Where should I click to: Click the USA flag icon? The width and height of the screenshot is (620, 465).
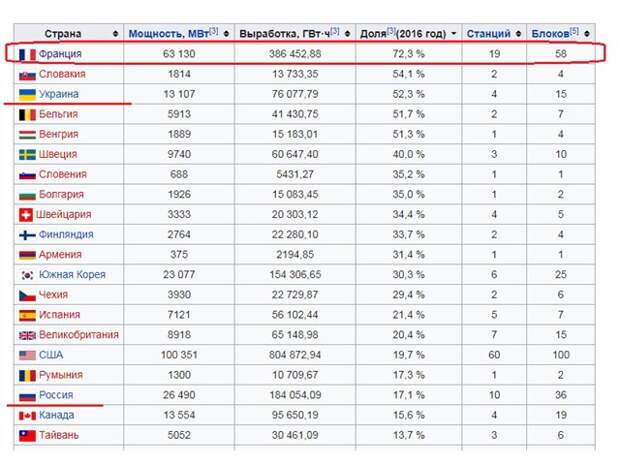coord(27,355)
